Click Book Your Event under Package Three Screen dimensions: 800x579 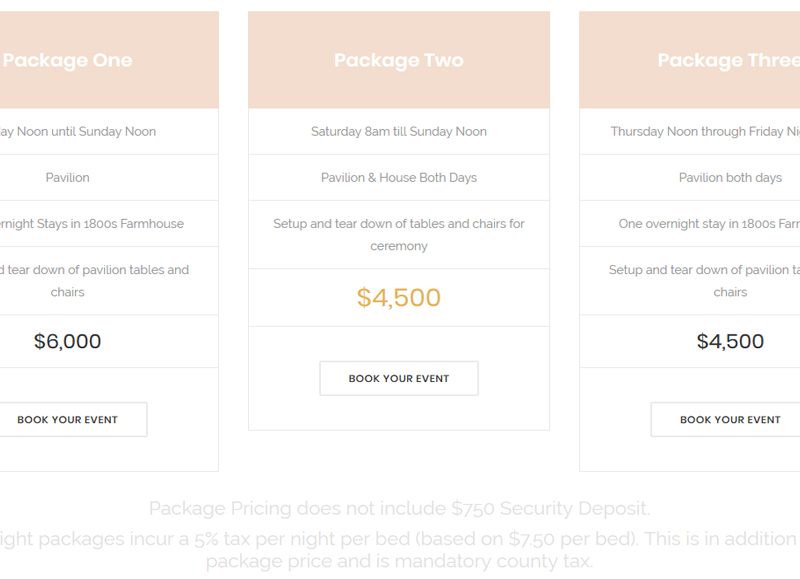(730, 419)
